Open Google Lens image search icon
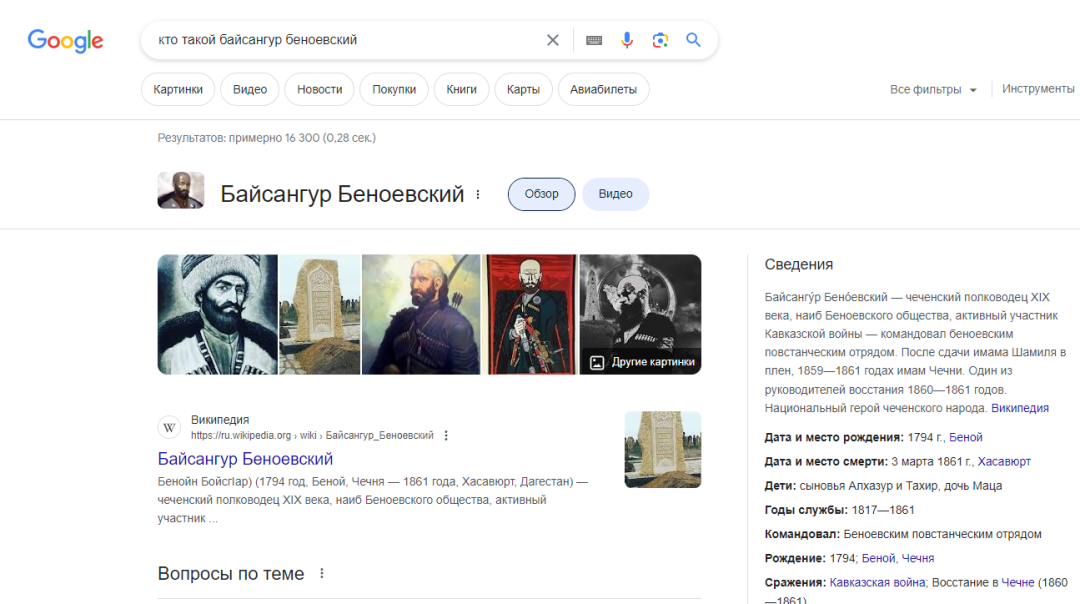 (x=660, y=40)
